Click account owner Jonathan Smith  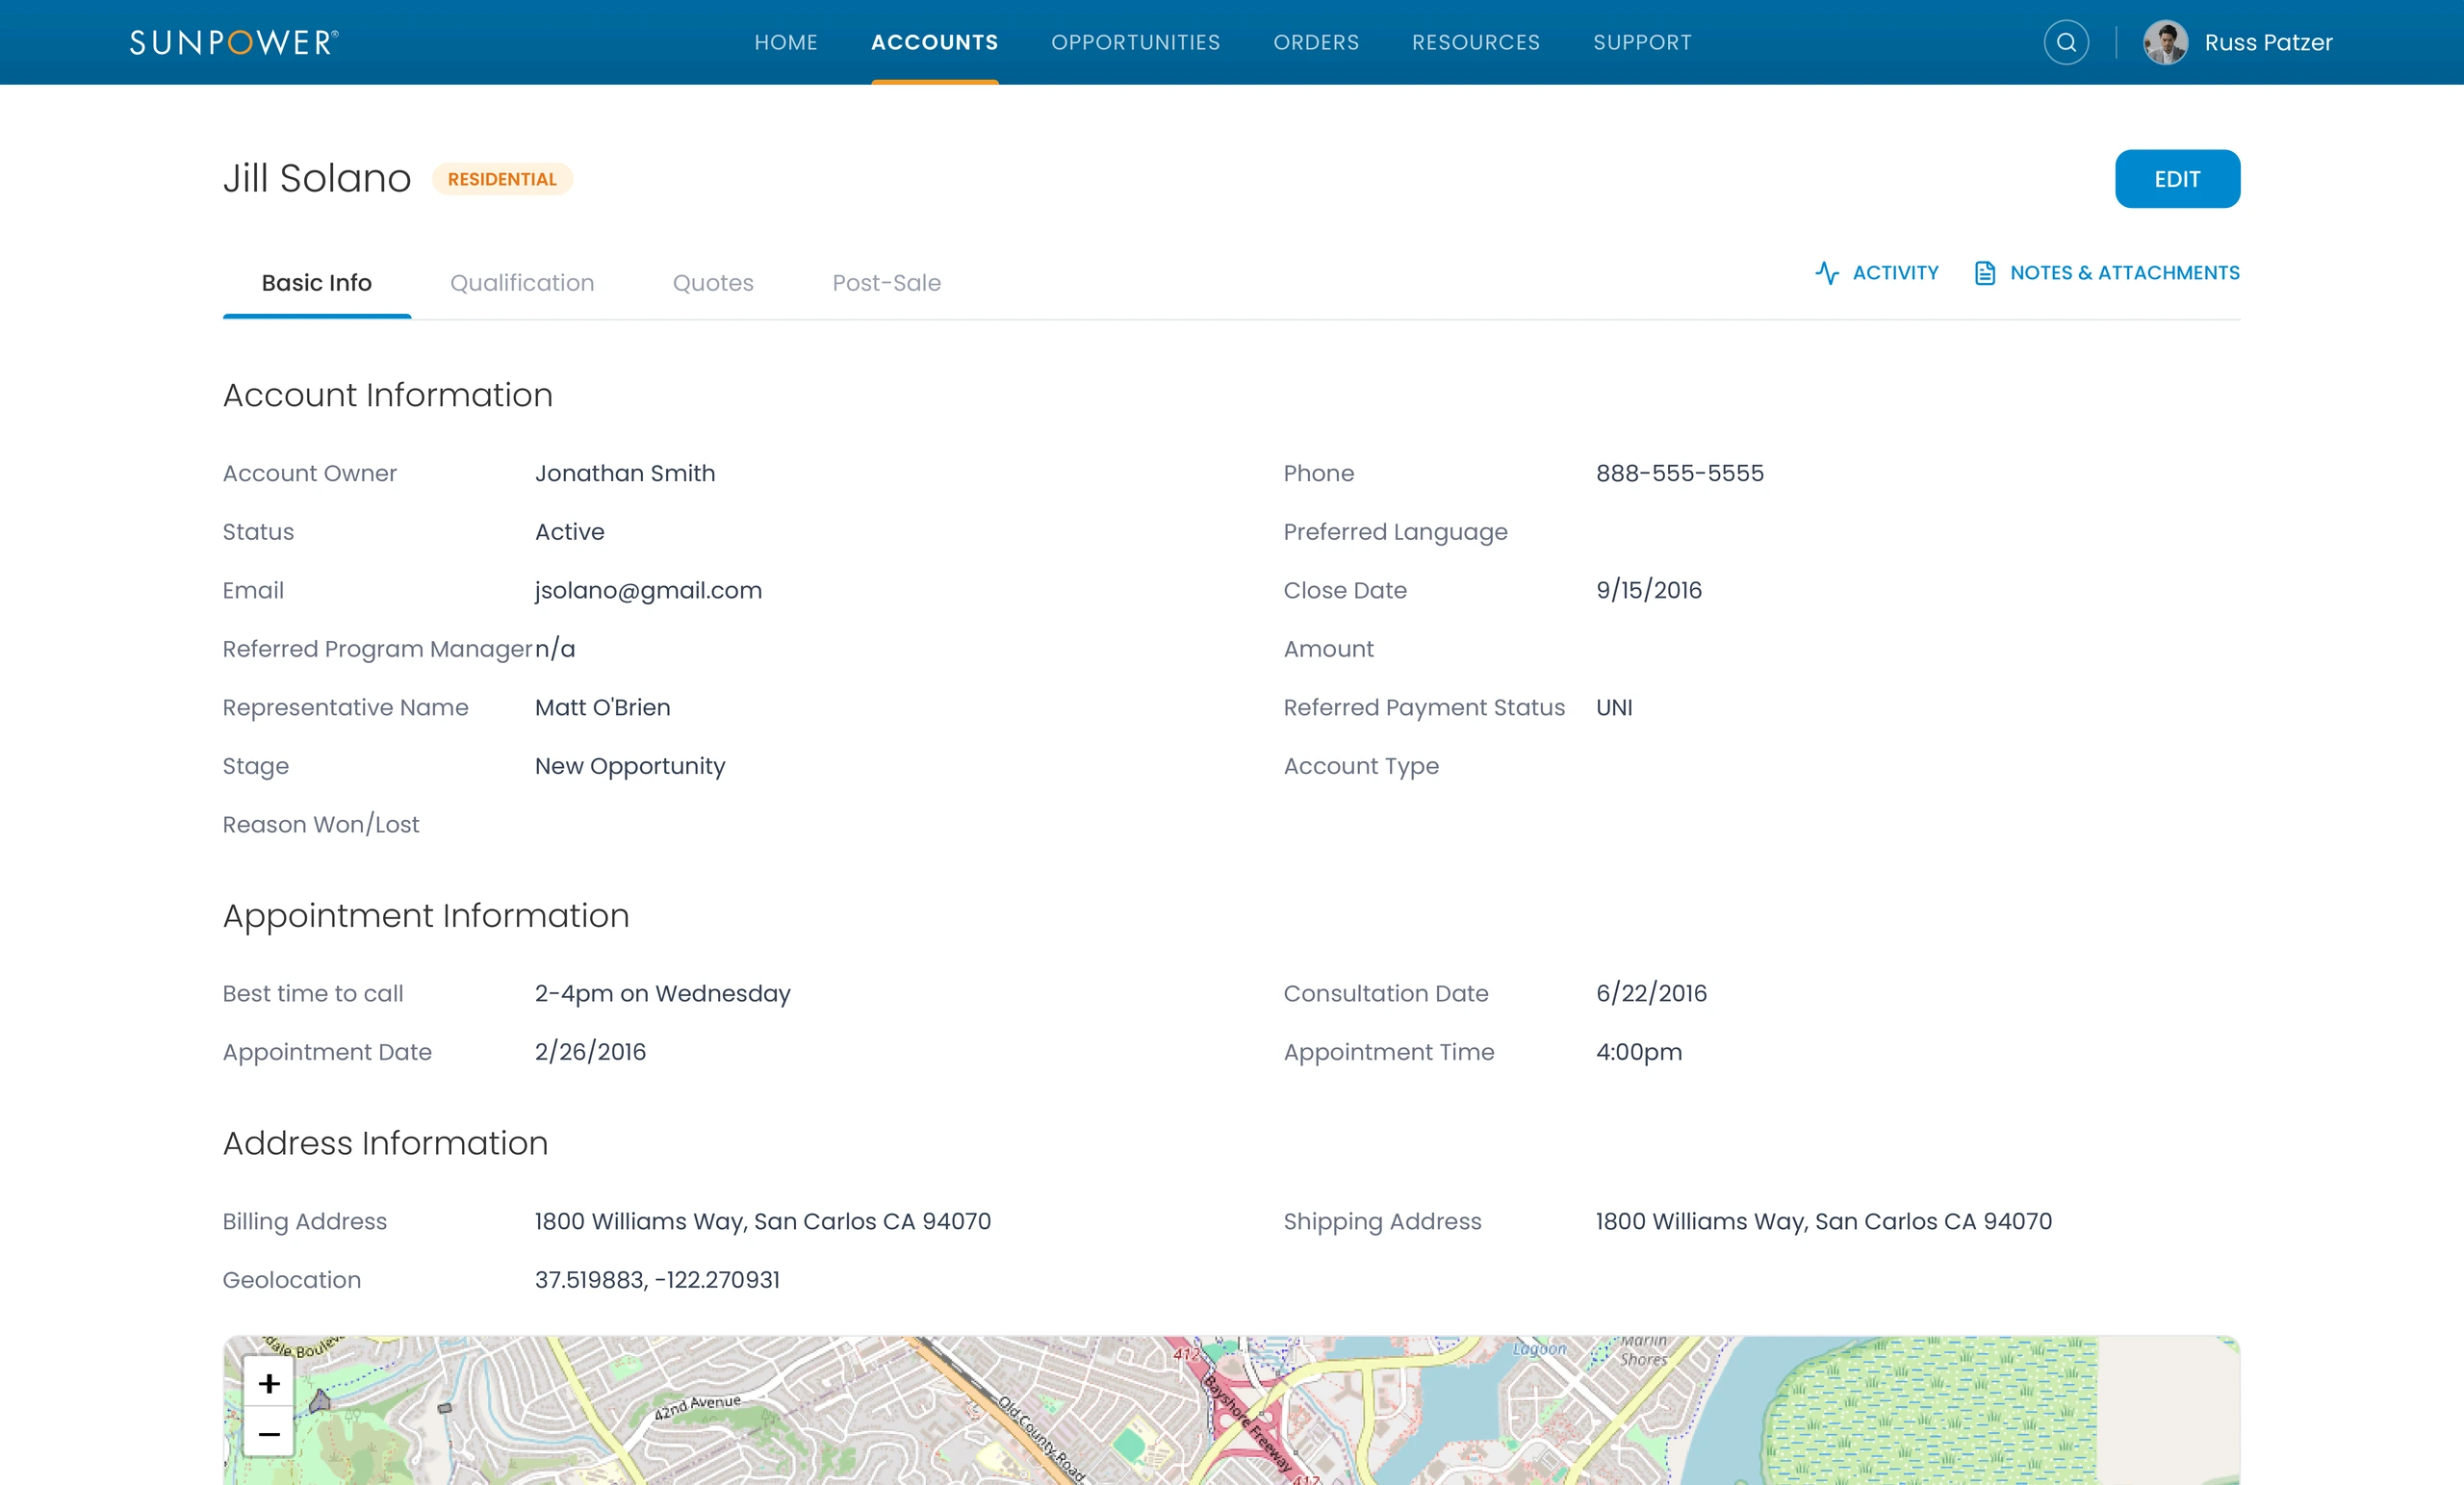tap(625, 473)
